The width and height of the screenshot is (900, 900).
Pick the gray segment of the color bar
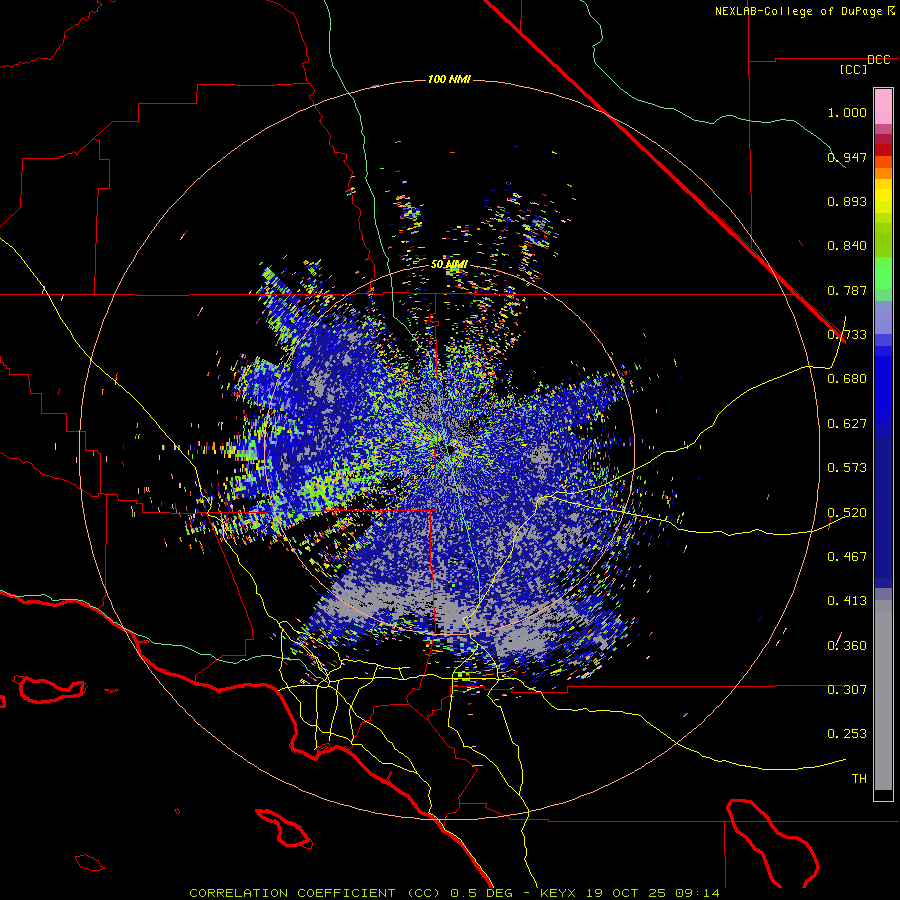(x=883, y=695)
